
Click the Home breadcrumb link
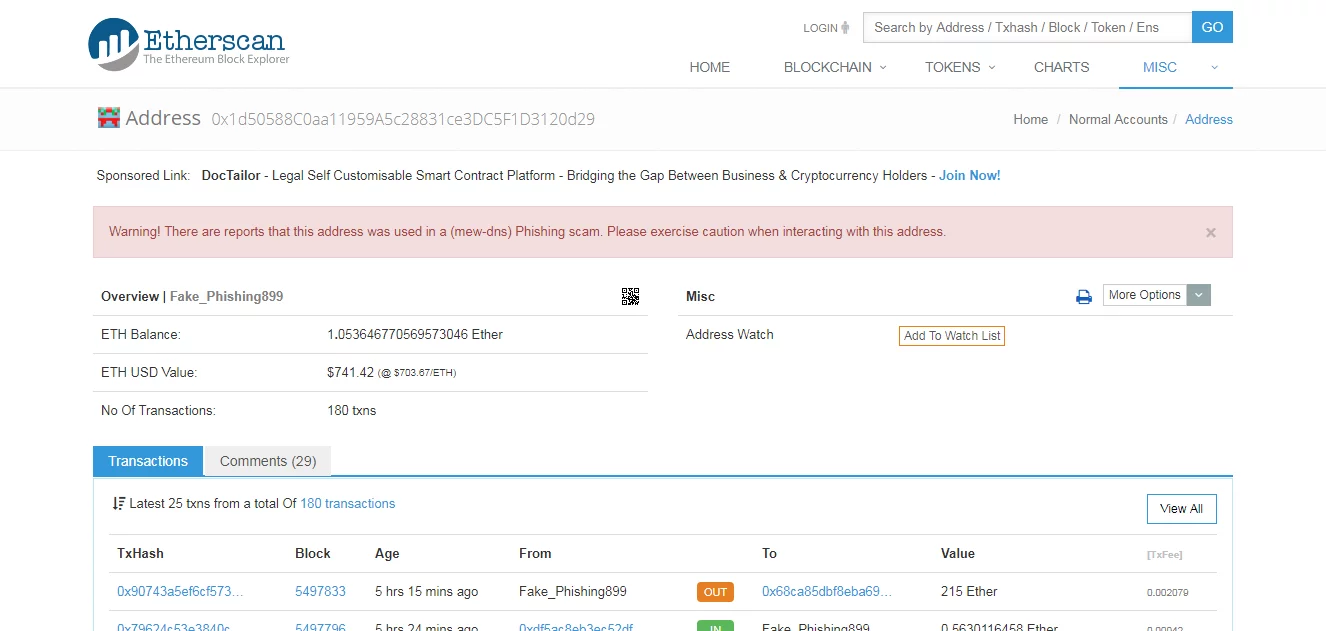coord(1031,119)
